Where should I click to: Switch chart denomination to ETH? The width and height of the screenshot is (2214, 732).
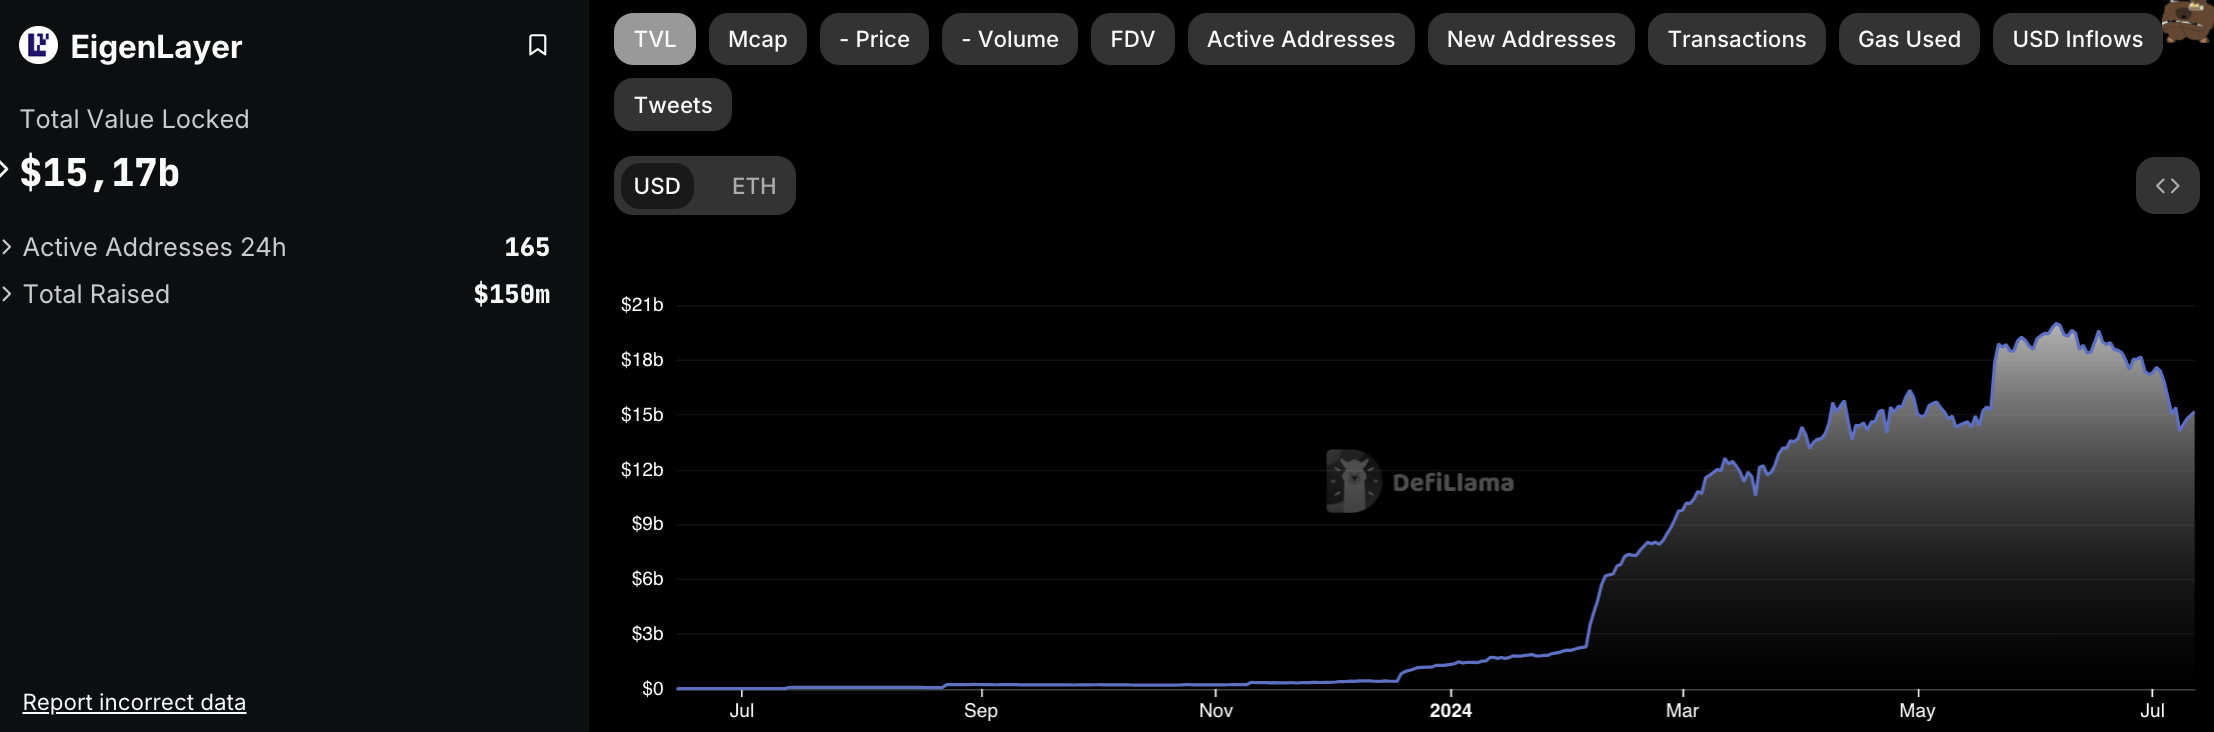click(754, 186)
